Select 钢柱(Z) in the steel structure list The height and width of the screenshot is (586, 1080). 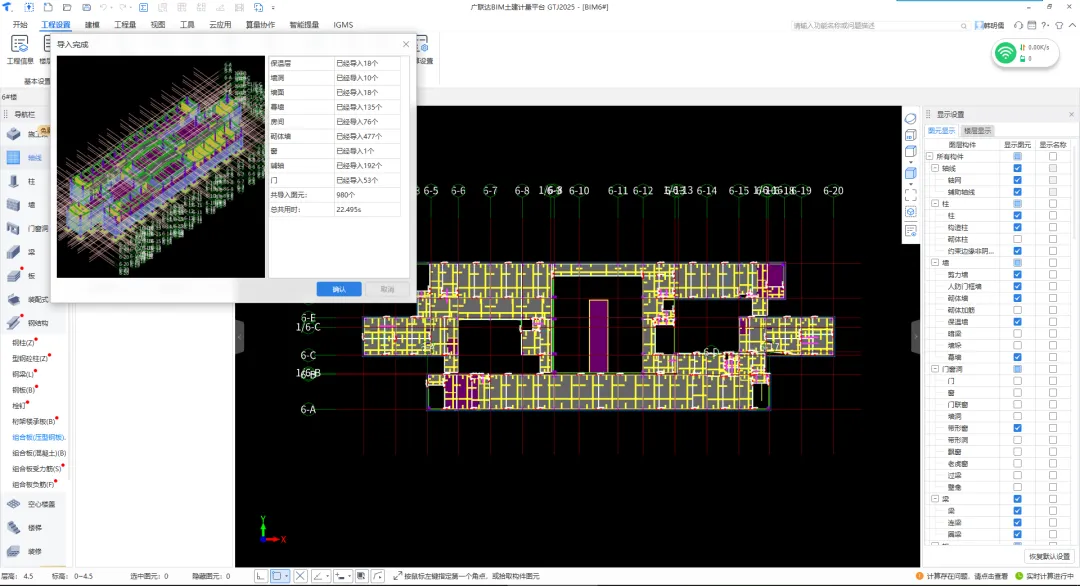click(x=23, y=342)
